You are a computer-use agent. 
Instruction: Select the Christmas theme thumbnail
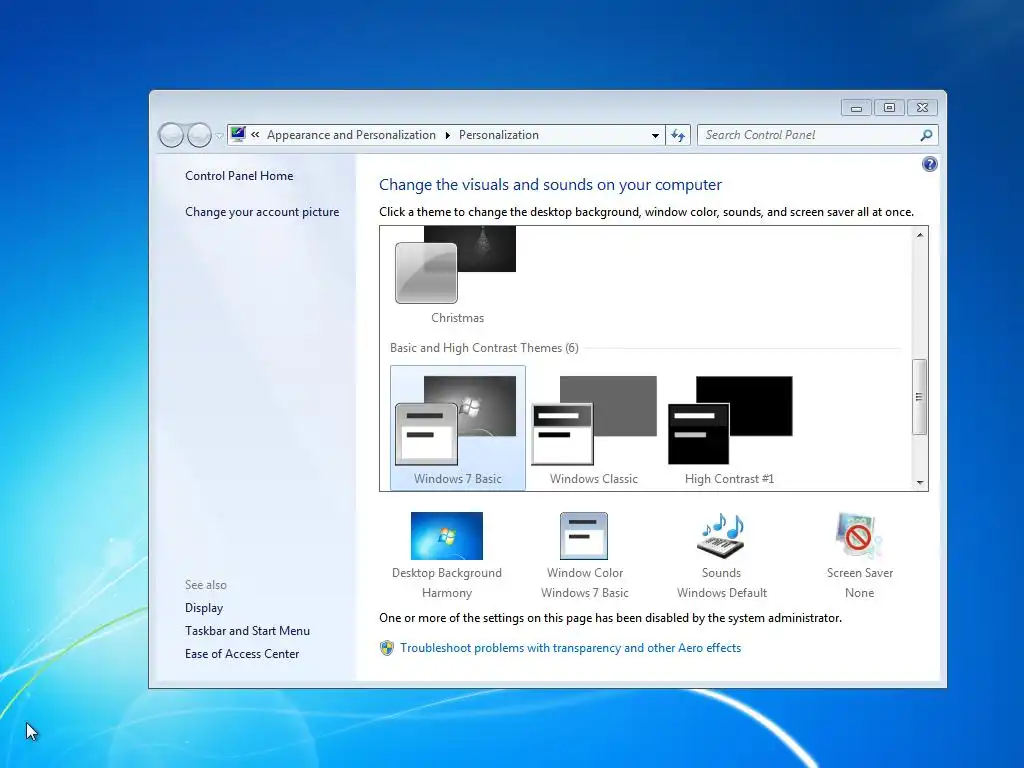click(x=456, y=264)
